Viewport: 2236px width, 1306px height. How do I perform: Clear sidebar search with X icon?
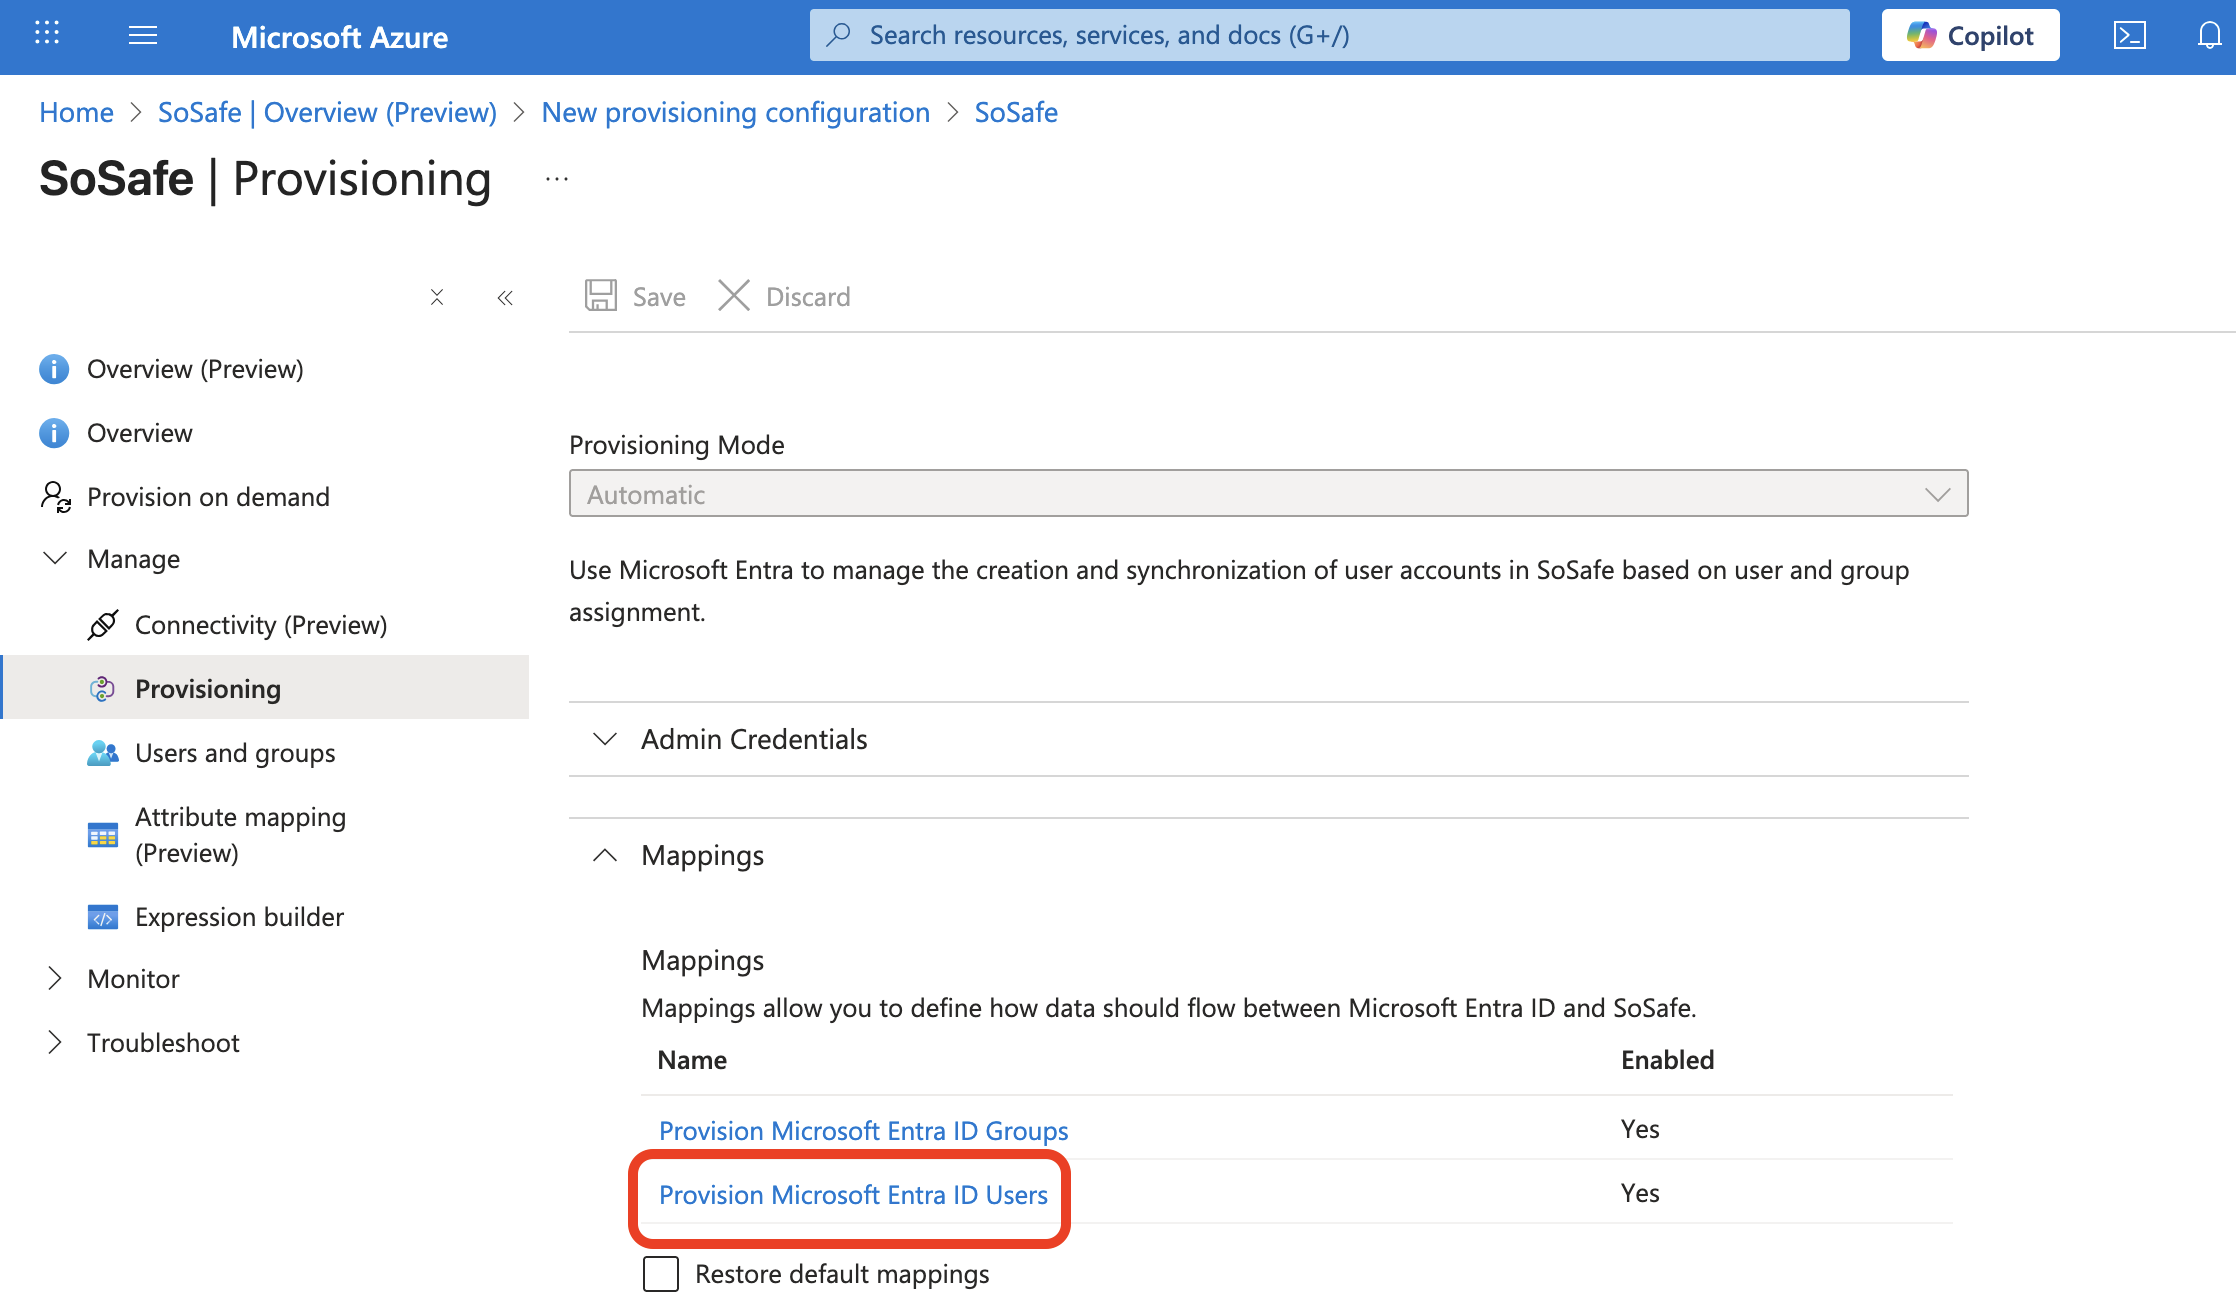point(437,297)
